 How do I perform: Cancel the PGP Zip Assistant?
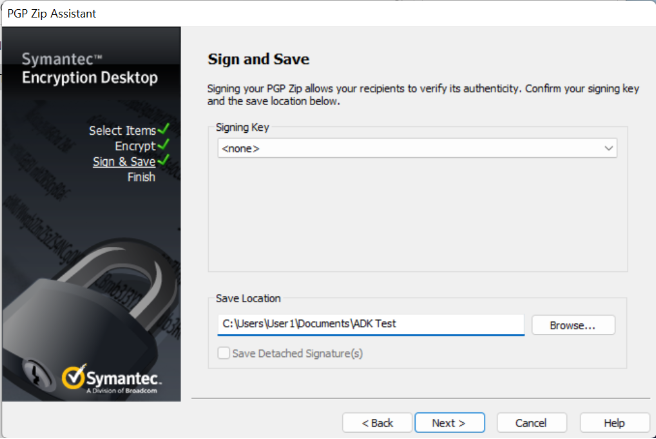tap(531, 423)
